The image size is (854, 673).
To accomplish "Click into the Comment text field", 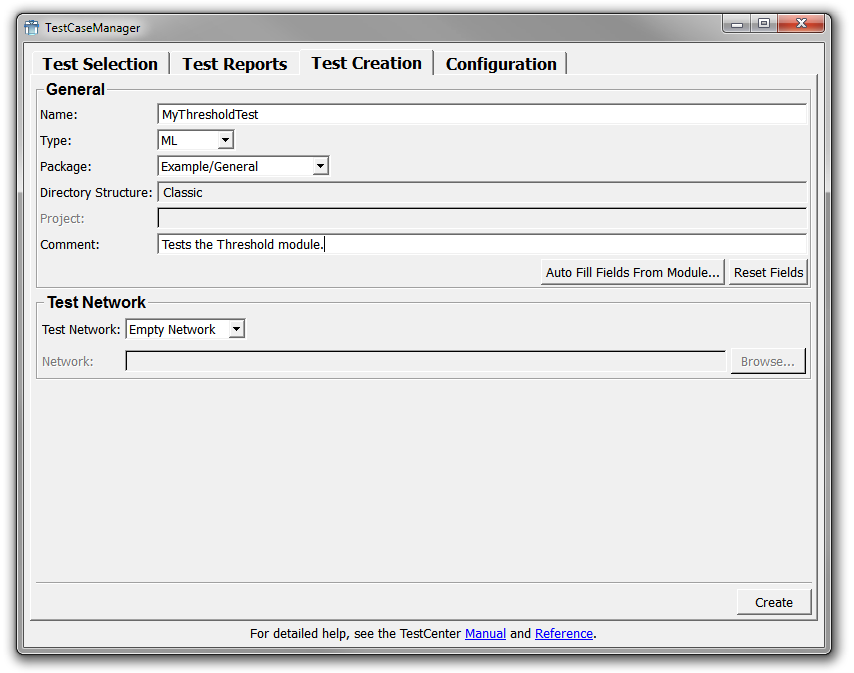I will coord(481,245).
